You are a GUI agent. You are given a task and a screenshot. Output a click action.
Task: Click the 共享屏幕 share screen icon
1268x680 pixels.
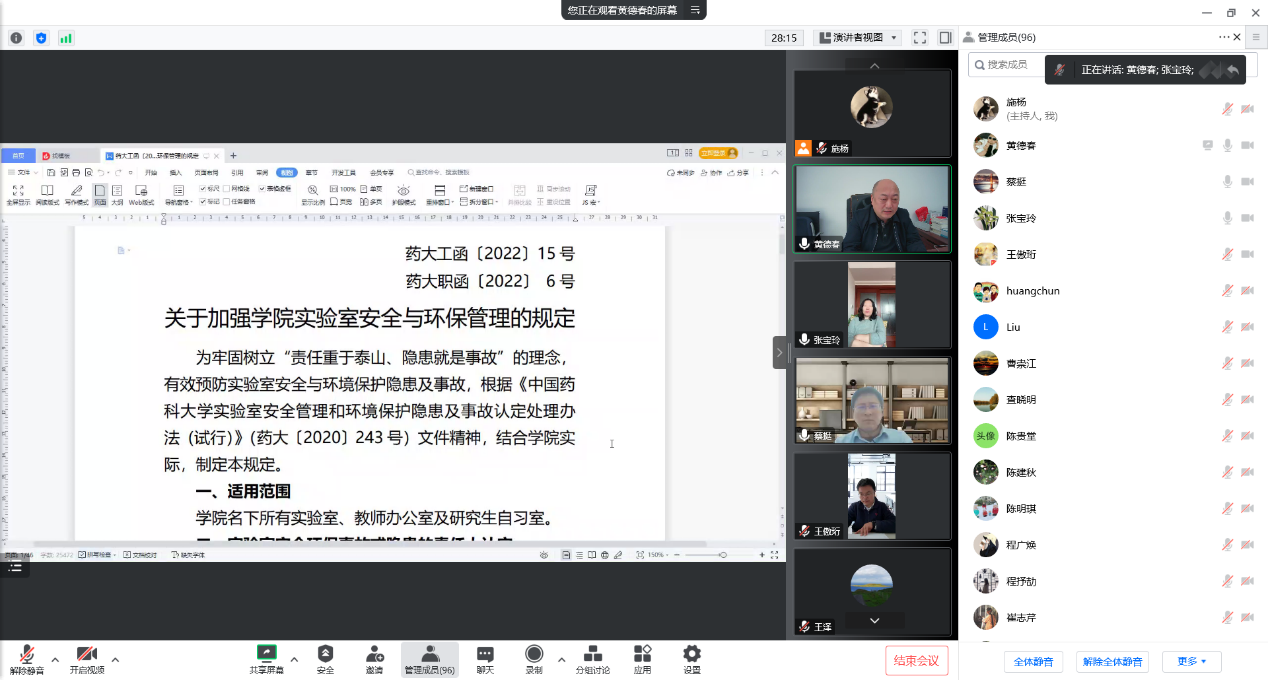pos(266,655)
